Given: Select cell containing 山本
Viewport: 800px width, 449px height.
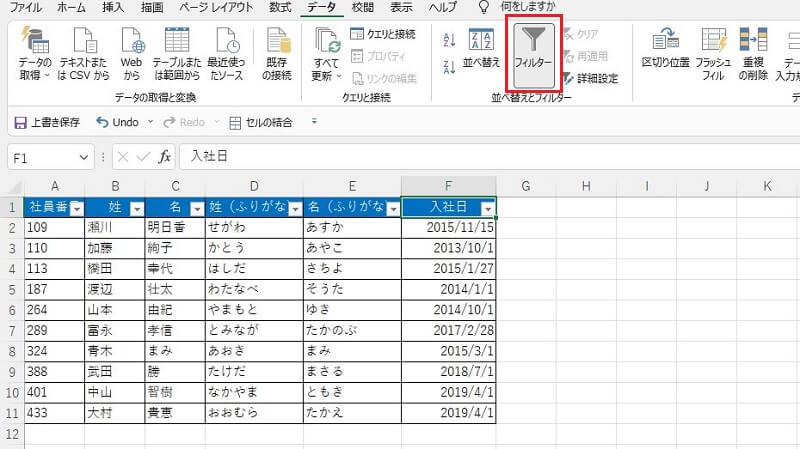Looking at the screenshot, I should click(x=114, y=310).
